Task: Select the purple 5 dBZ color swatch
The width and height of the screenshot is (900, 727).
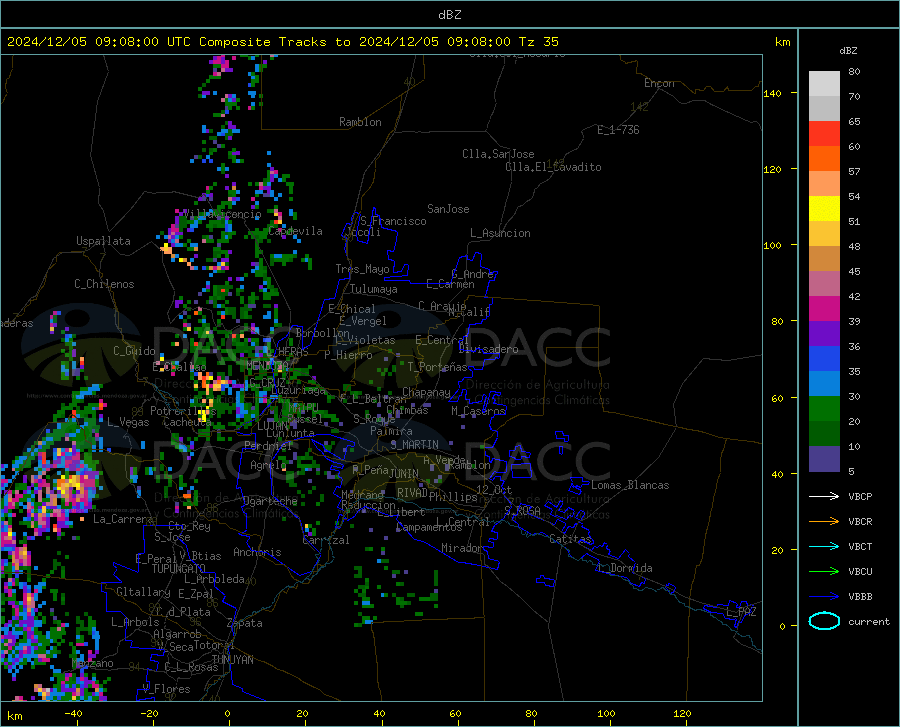Action: [824, 459]
